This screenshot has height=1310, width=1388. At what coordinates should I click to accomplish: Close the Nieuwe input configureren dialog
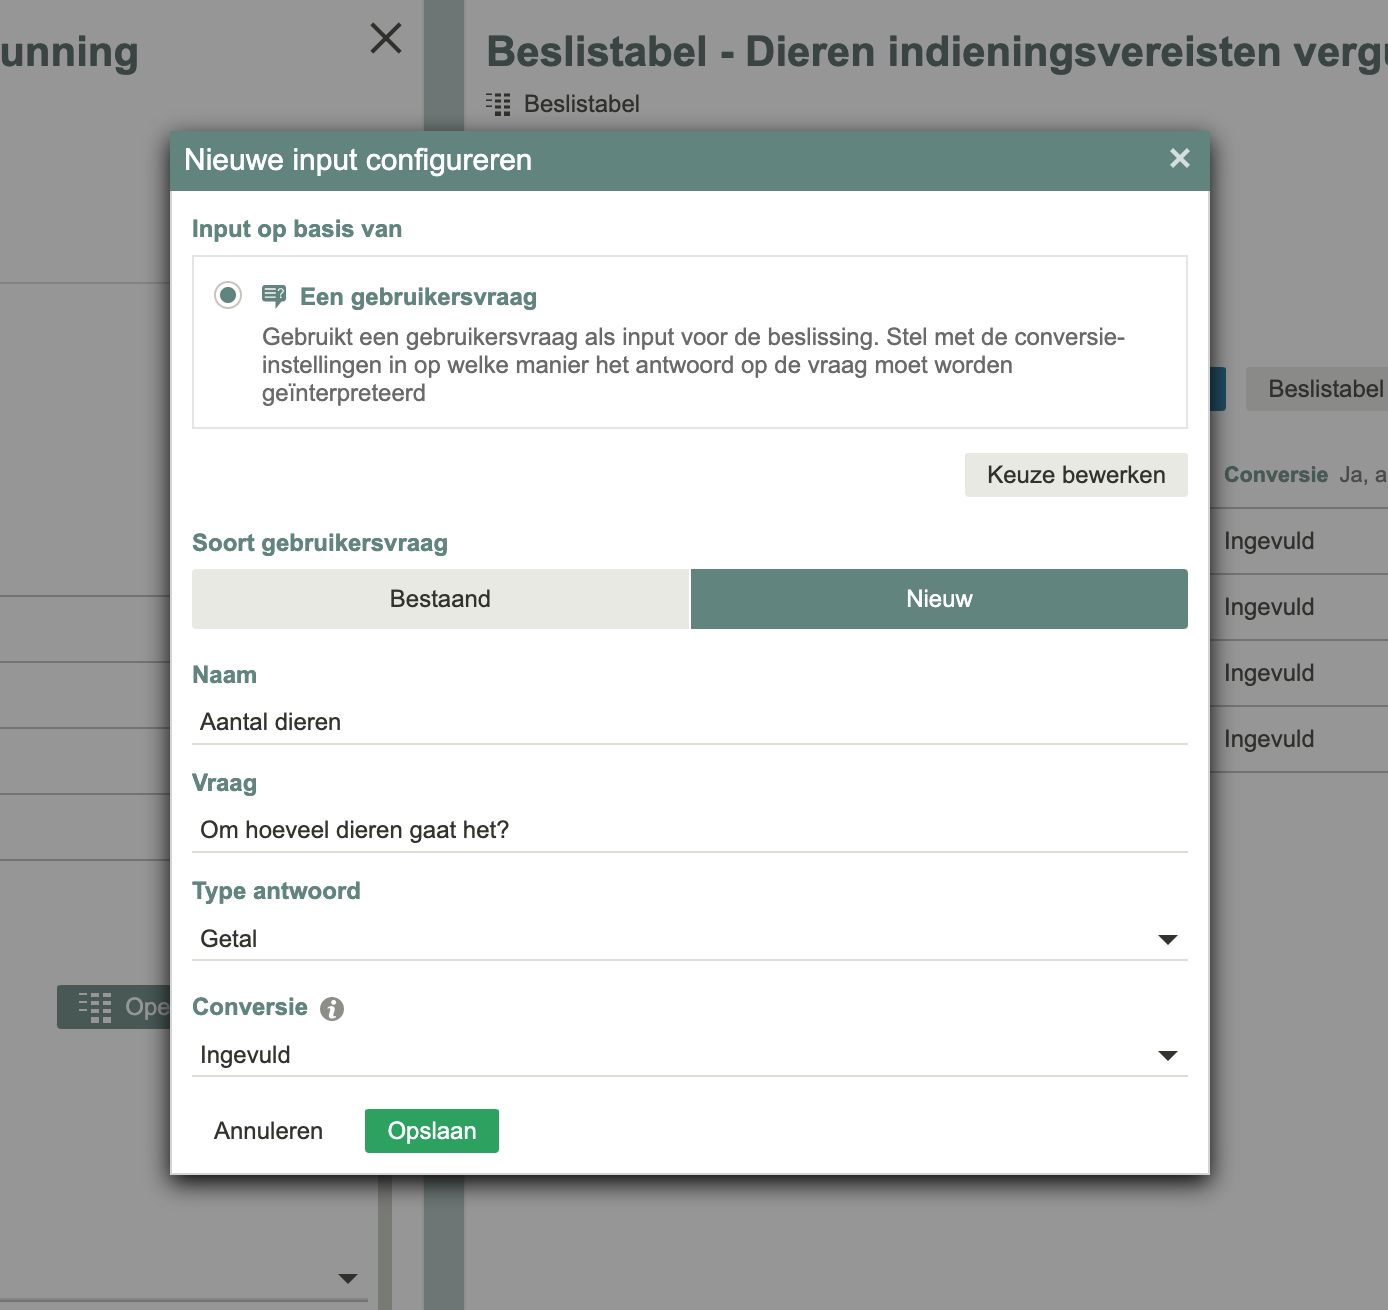pyautogui.click(x=1179, y=159)
